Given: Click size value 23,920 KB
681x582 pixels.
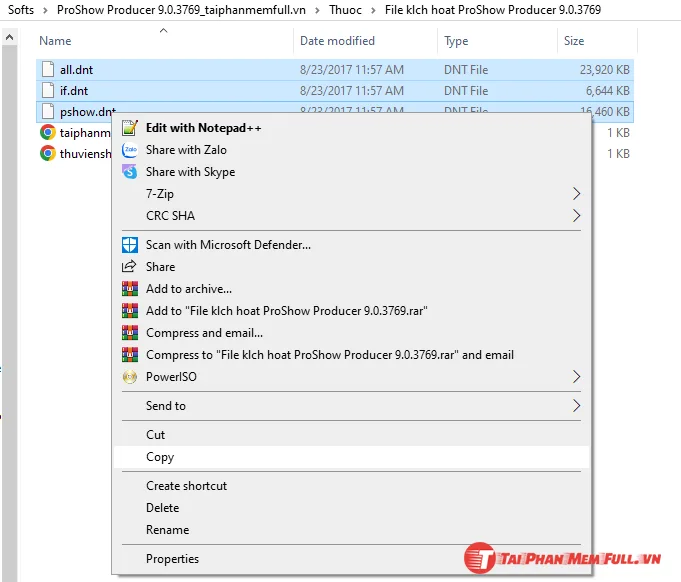Looking at the screenshot, I should click(x=605, y=70).
